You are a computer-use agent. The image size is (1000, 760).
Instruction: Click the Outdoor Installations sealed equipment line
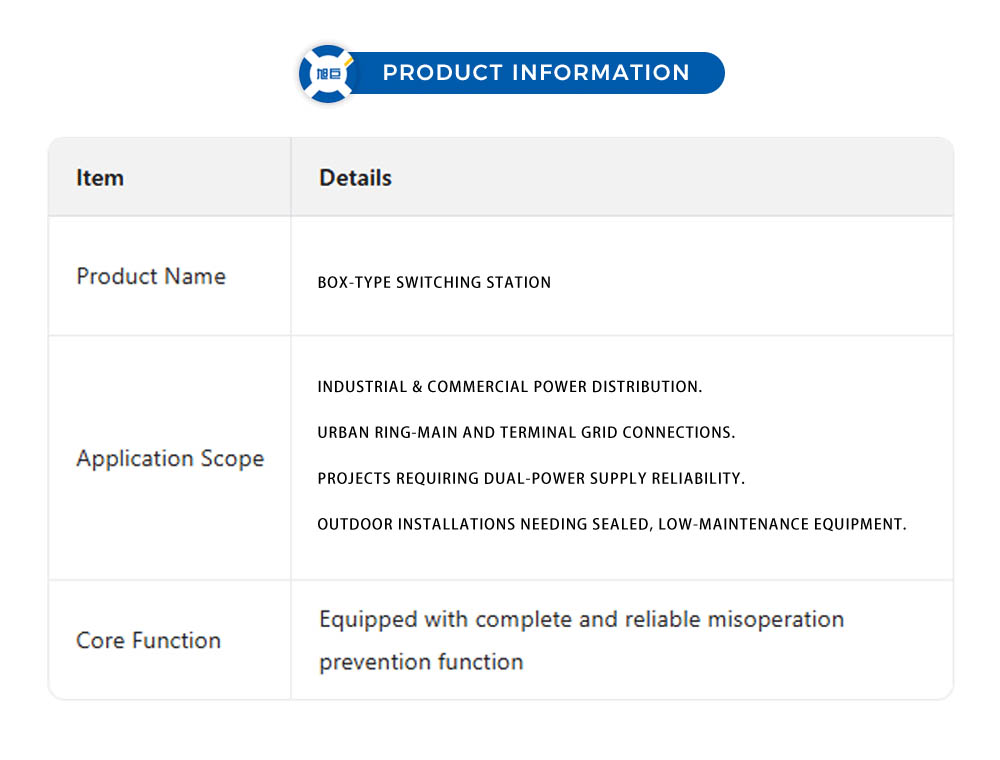611,525
